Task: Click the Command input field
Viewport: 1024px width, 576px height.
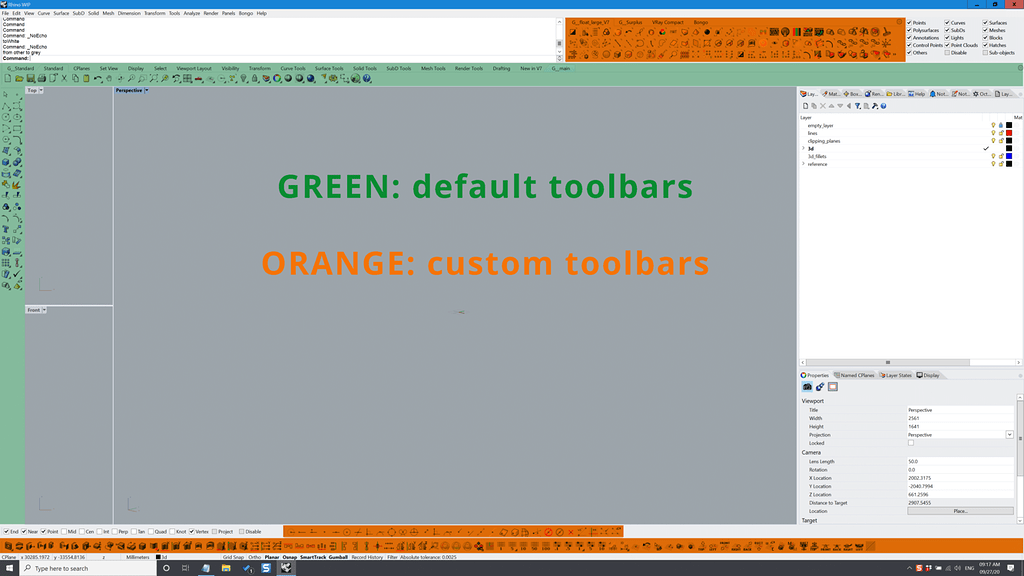Action: click(293, 58)
